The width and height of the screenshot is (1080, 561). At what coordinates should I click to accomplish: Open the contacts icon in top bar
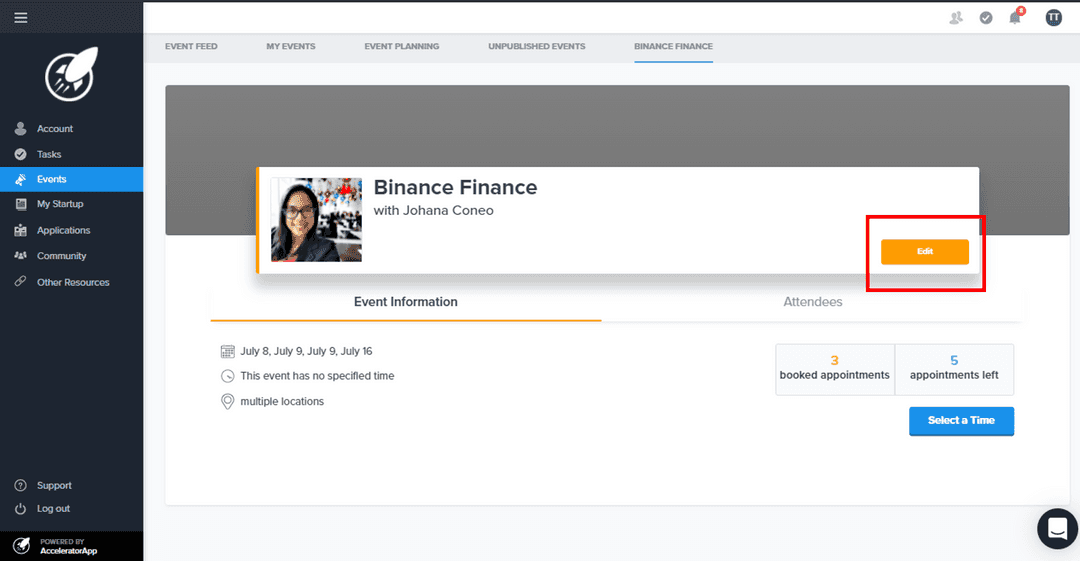tap(956, 18)
